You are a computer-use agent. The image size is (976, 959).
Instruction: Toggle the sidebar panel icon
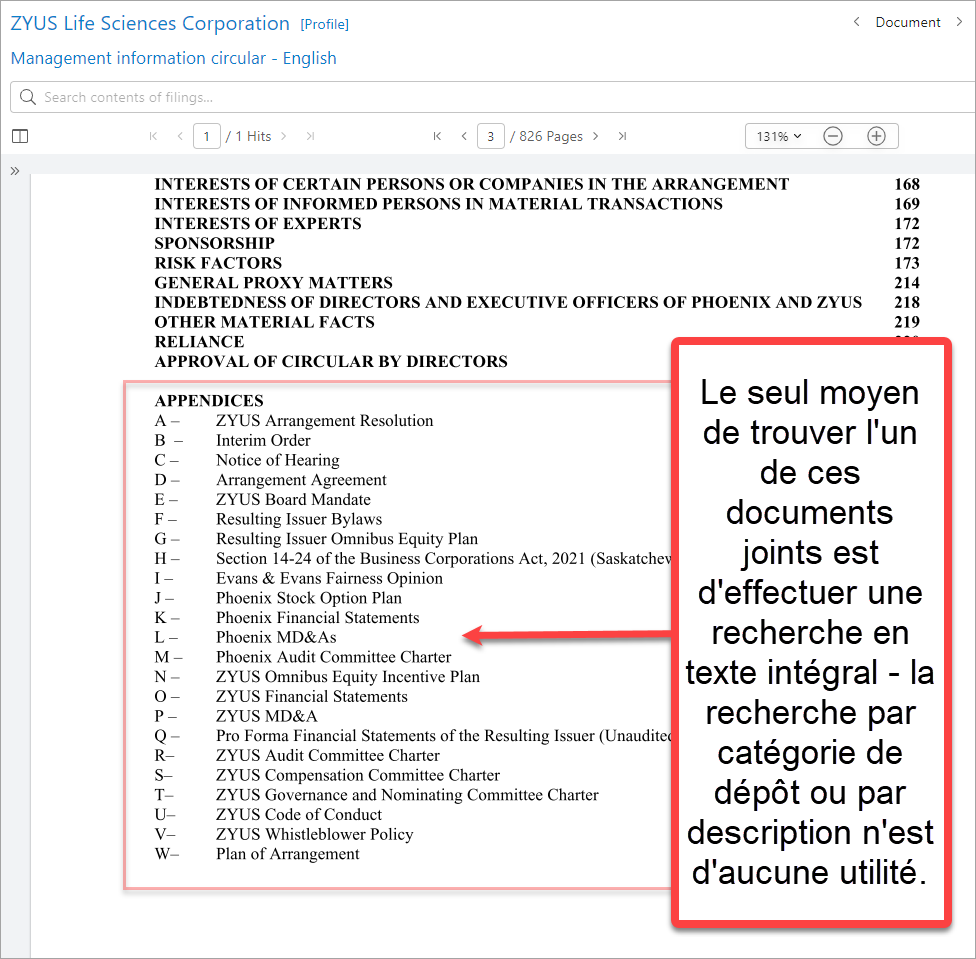(x=20, y=136)
